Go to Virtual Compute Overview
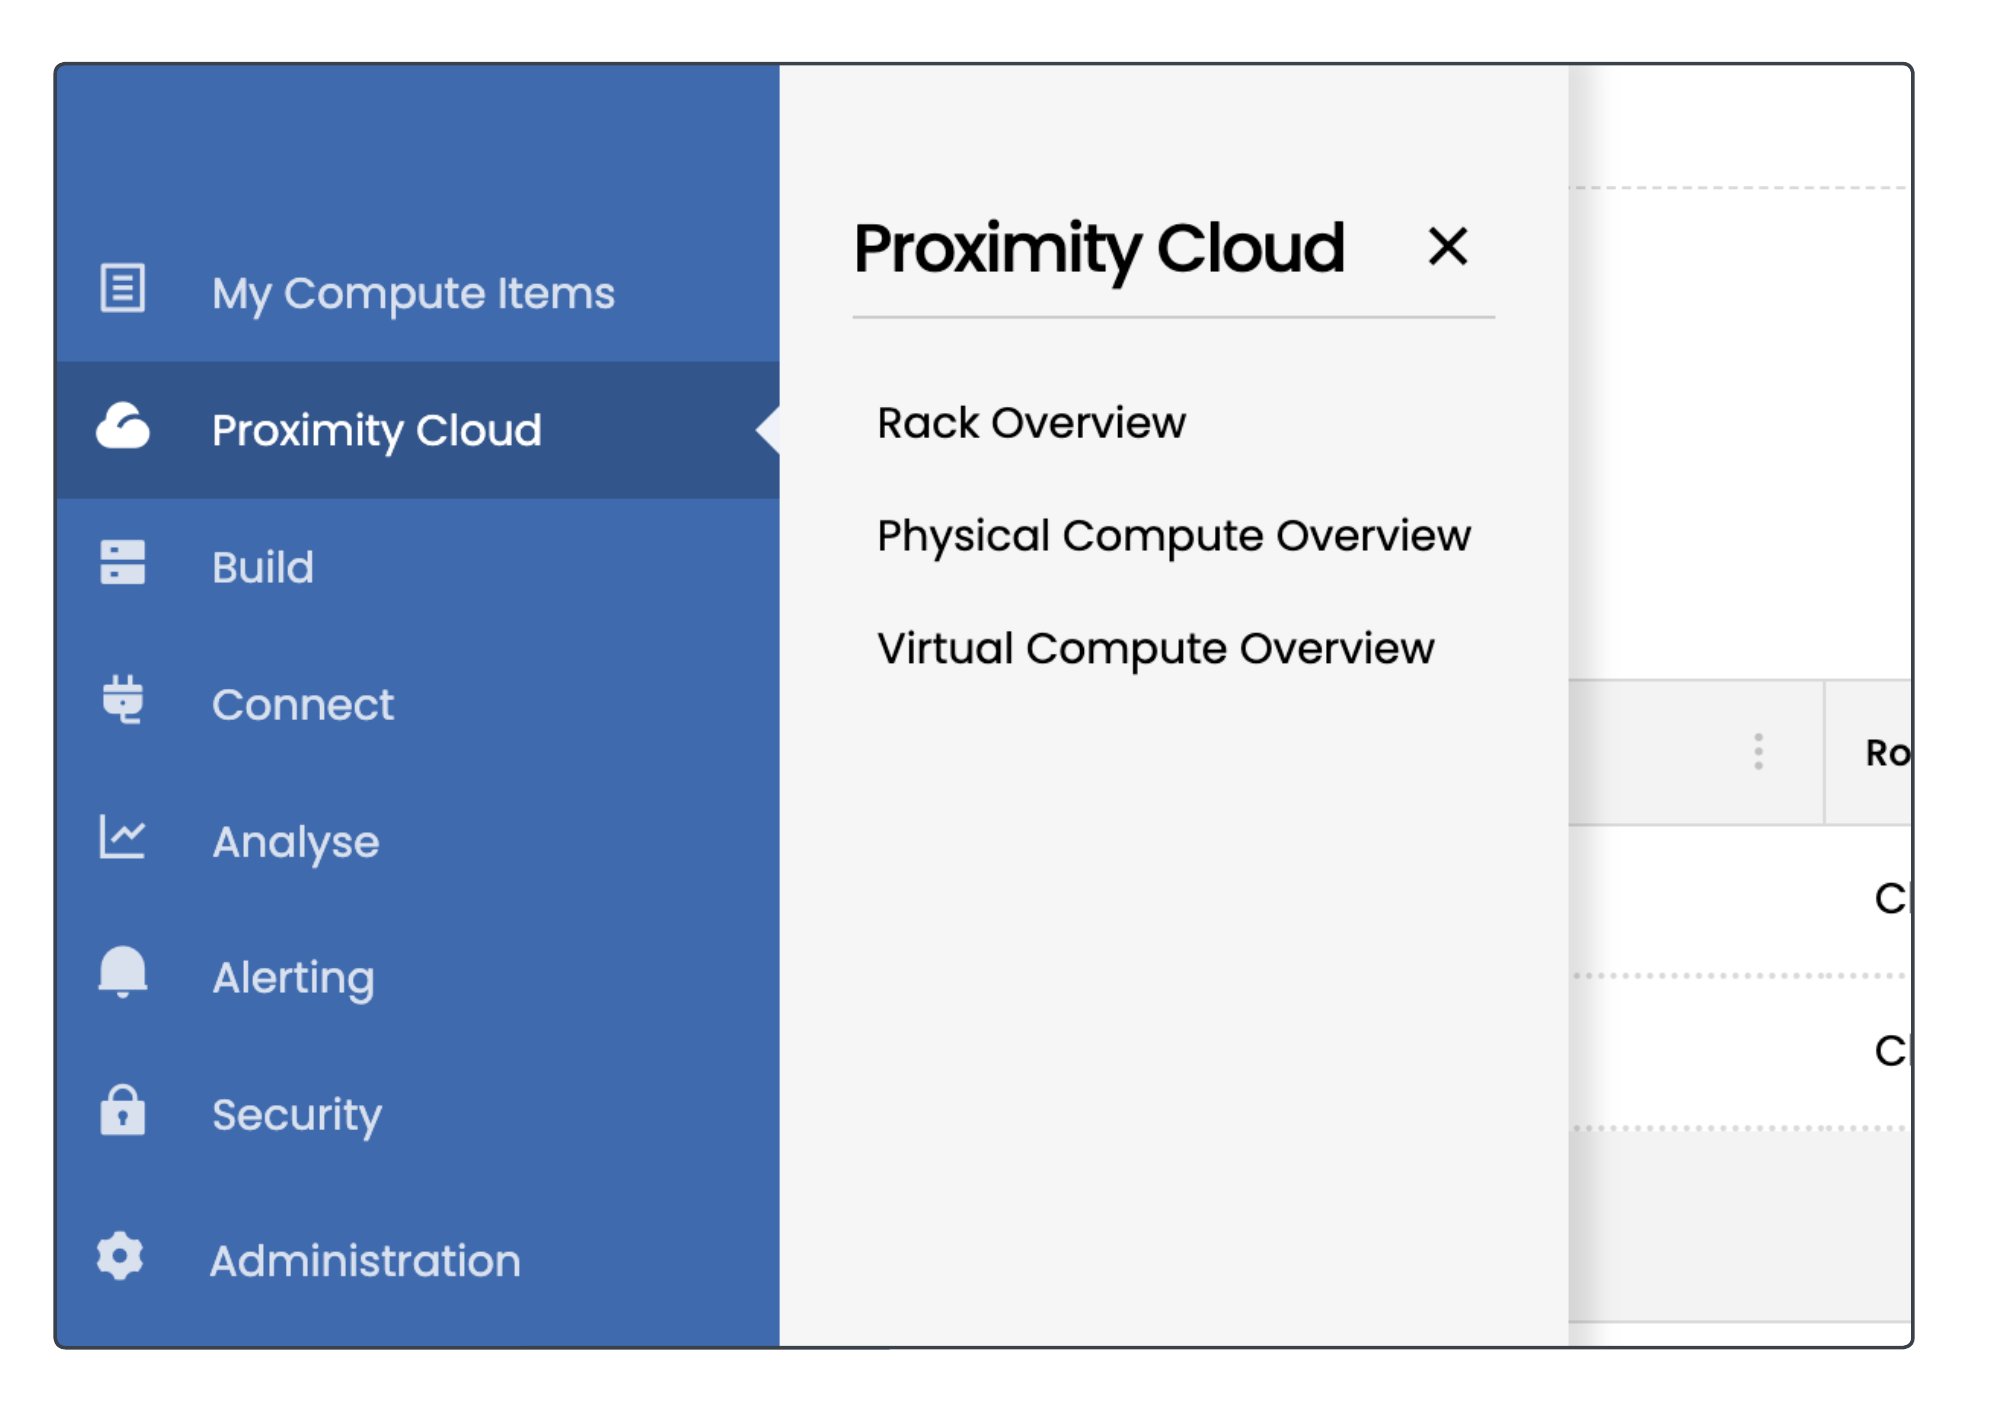The width and height of the screenshot is (1999, 1427). (1155, 649)
